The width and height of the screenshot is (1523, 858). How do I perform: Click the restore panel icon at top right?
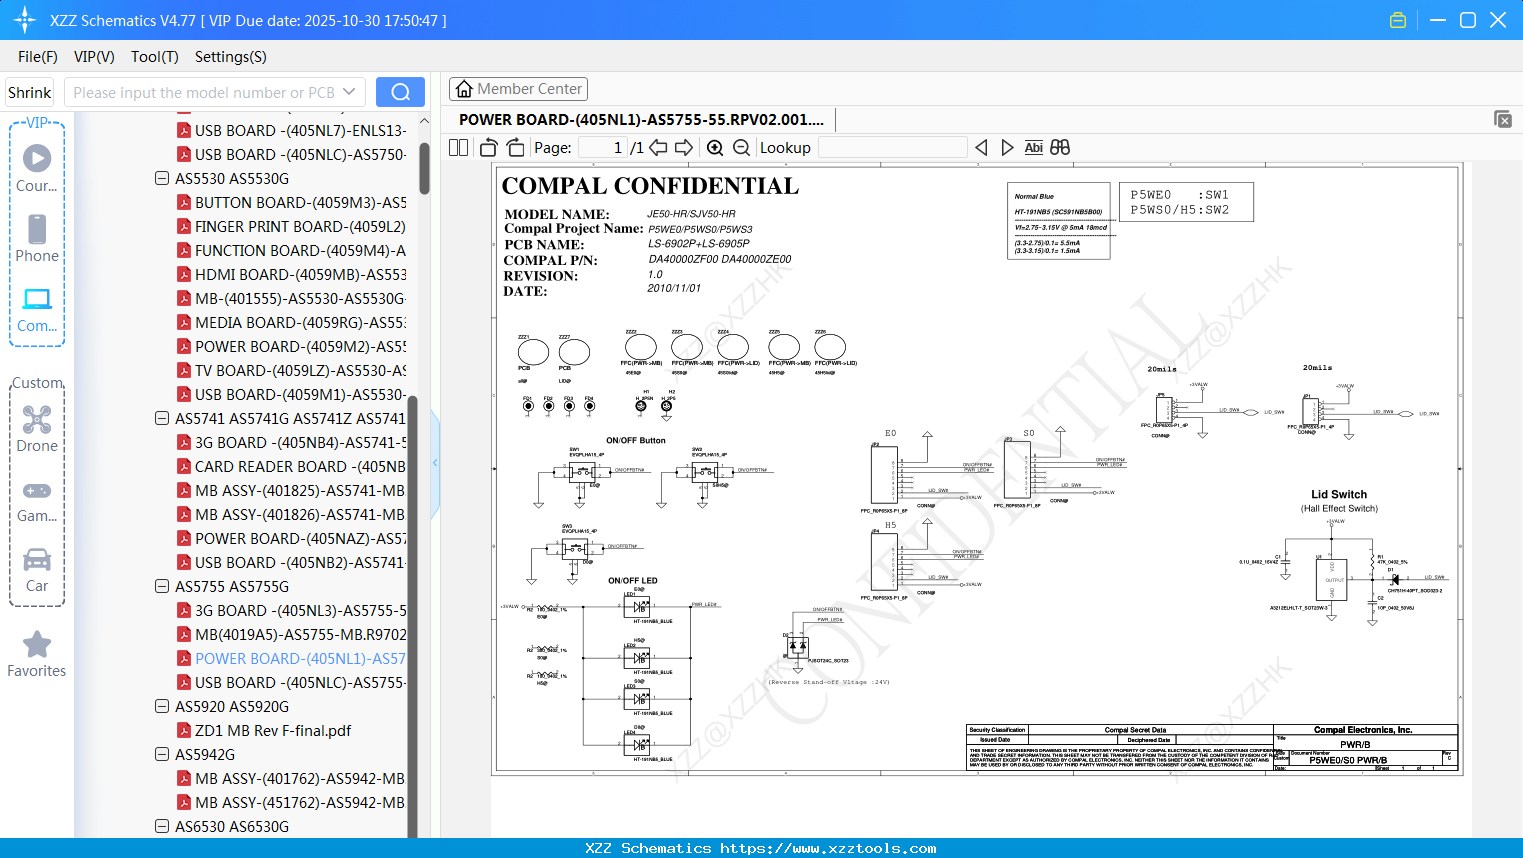point(1503,119)
